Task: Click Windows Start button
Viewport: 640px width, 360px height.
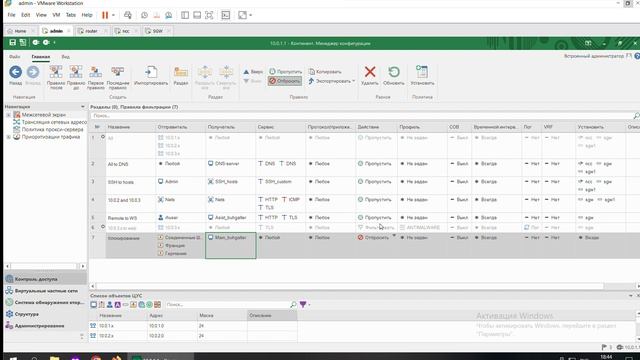Action: 13,358
